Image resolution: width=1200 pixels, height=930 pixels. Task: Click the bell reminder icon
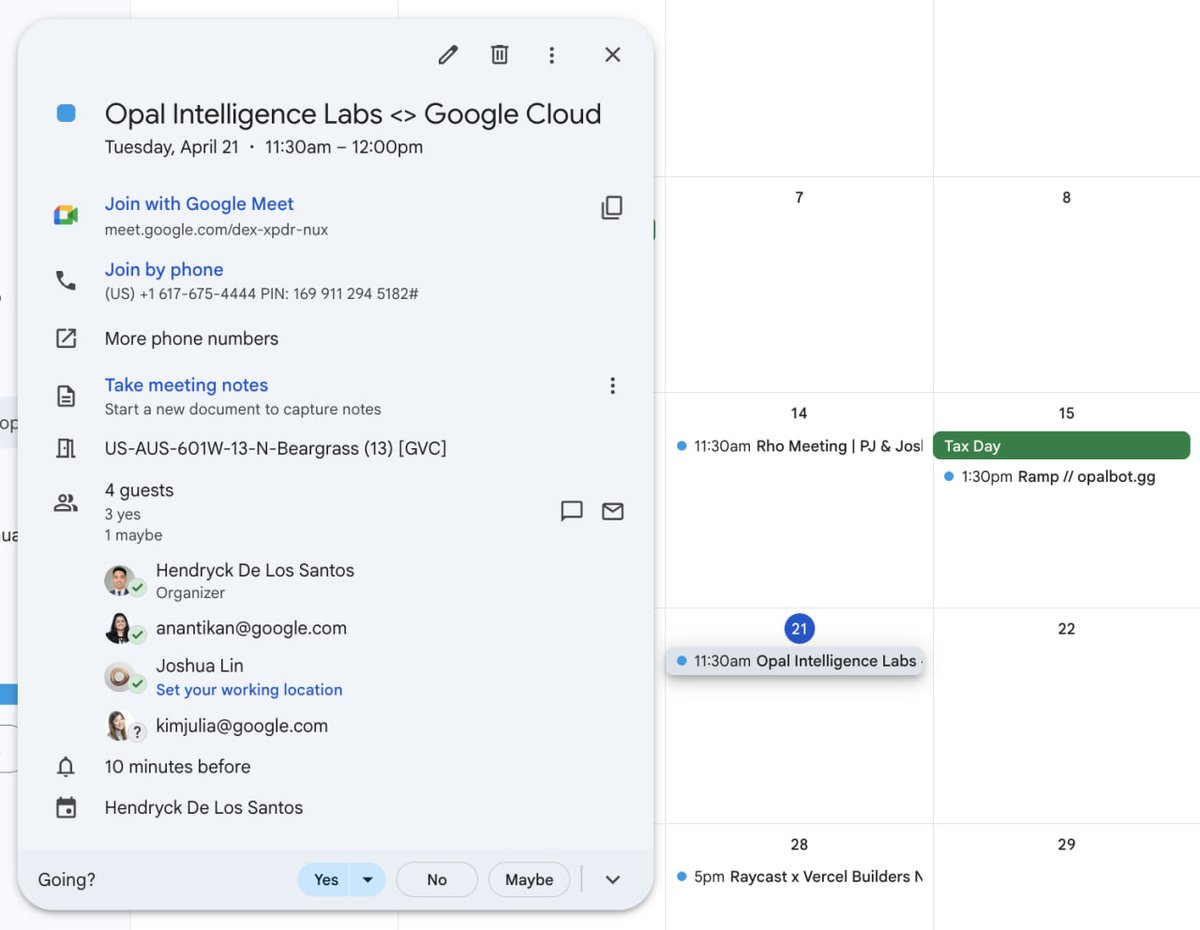66,767
